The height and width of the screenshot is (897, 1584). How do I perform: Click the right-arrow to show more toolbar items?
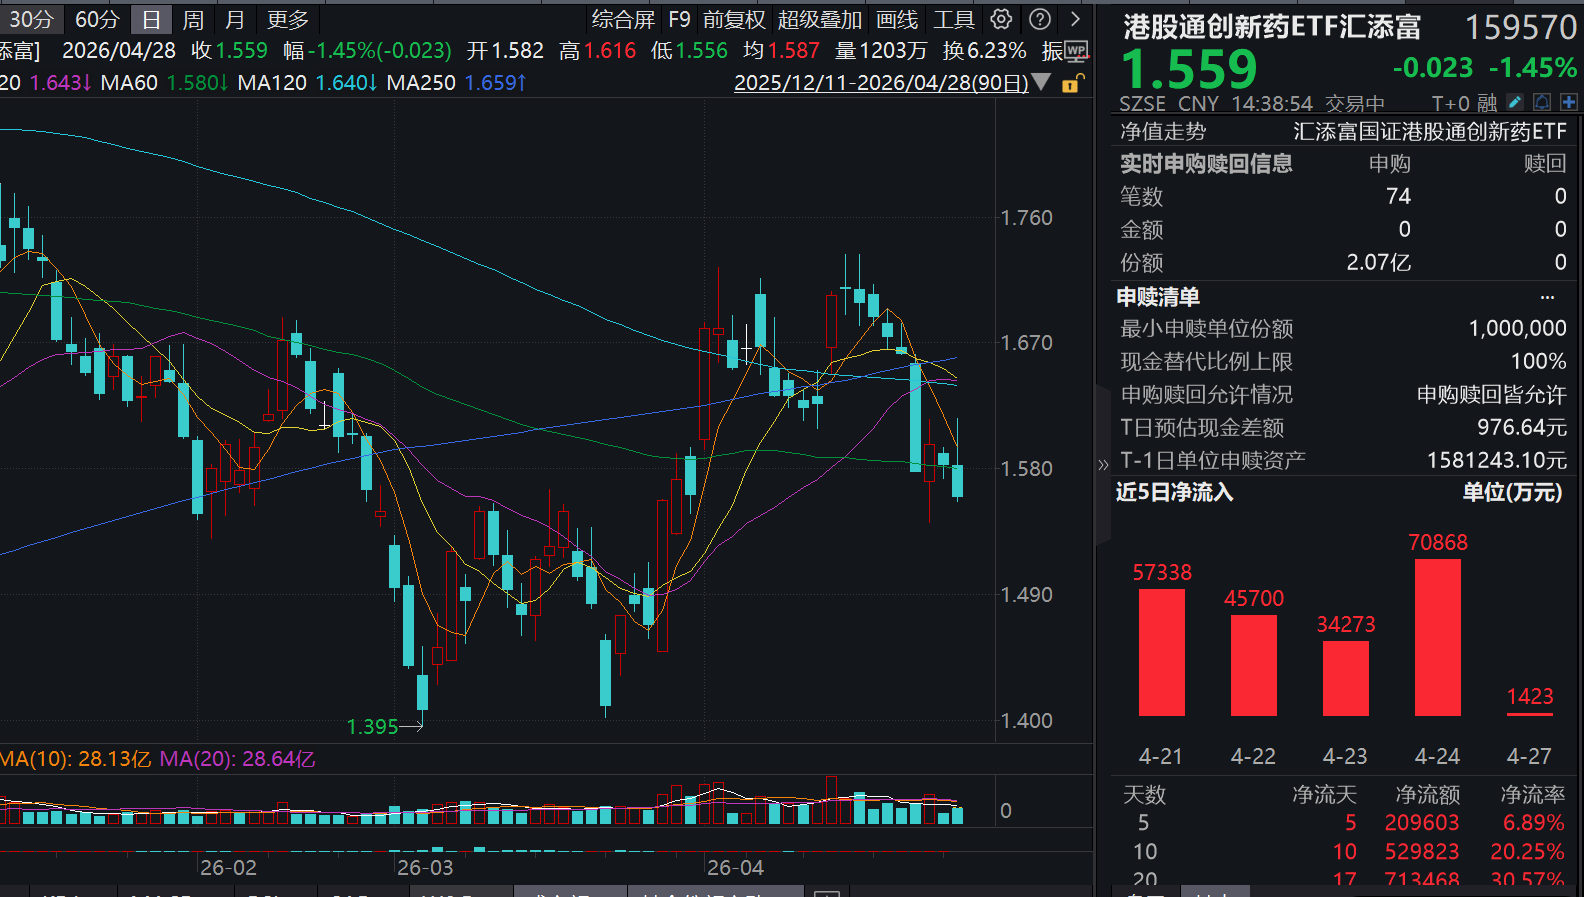coord(1075,19)
